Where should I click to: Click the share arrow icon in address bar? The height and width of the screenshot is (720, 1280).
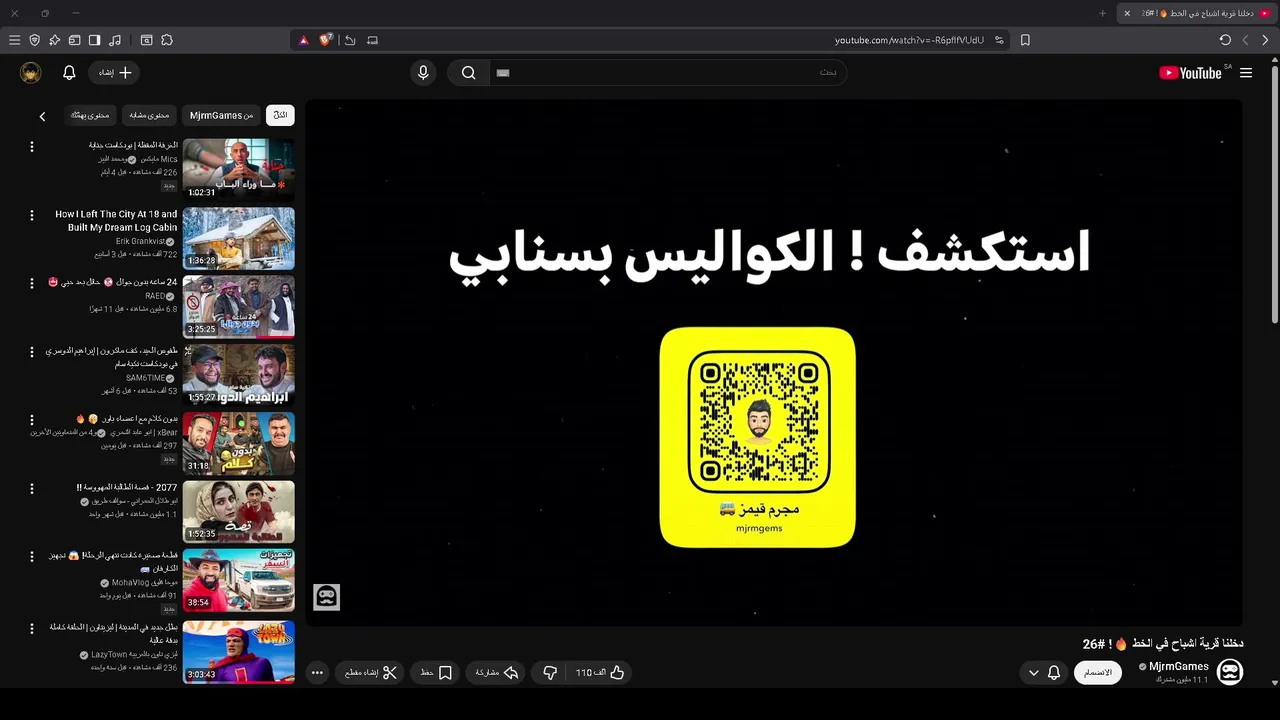point(350,40)
